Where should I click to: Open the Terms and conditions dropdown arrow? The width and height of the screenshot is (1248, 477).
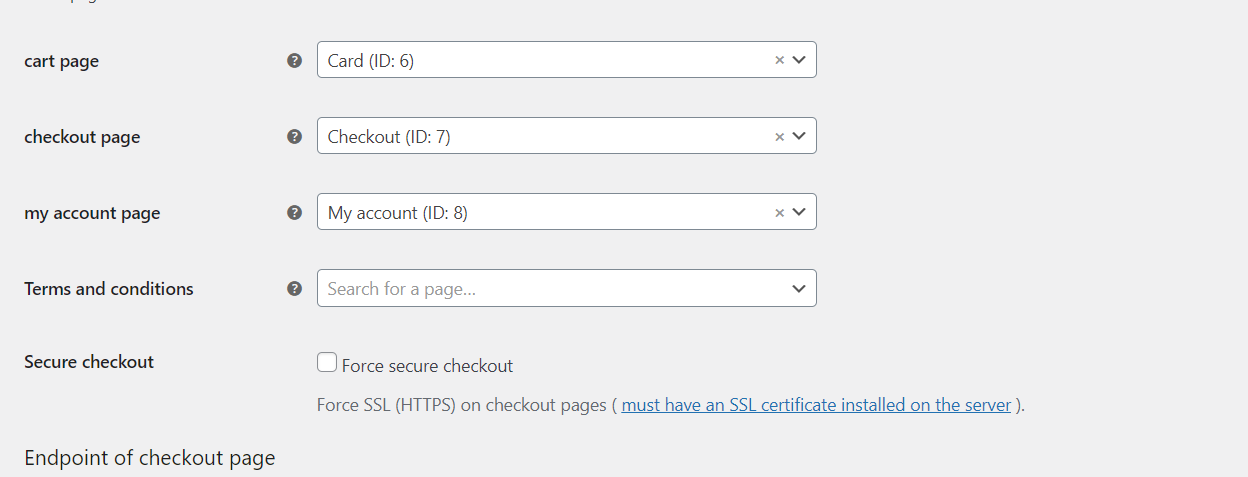[x=799, y=288]
